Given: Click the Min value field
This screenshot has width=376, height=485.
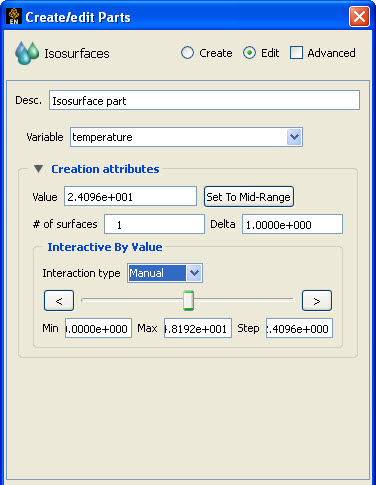Looking at the screenshot, I should (x=98, y=328).
